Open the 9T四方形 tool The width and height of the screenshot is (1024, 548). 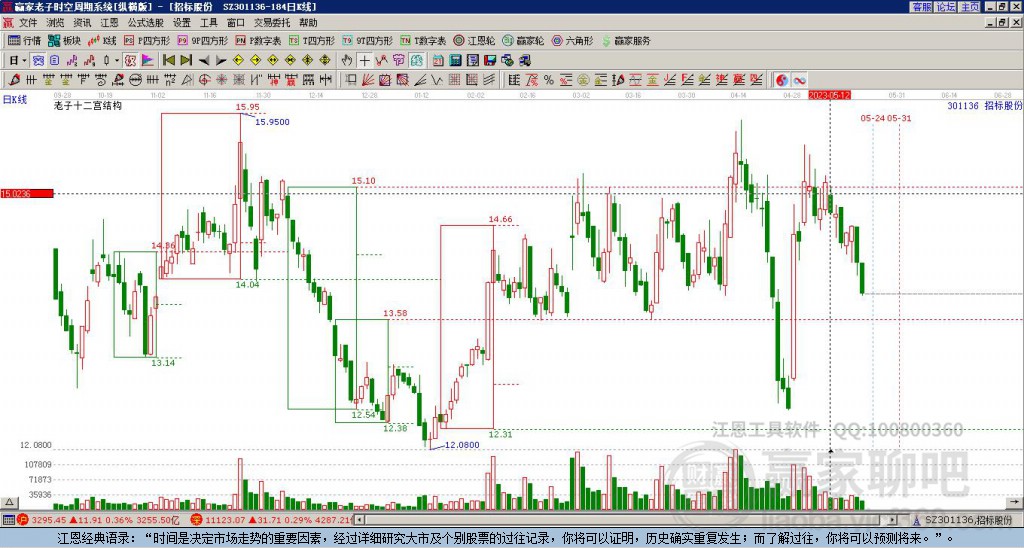367,40
